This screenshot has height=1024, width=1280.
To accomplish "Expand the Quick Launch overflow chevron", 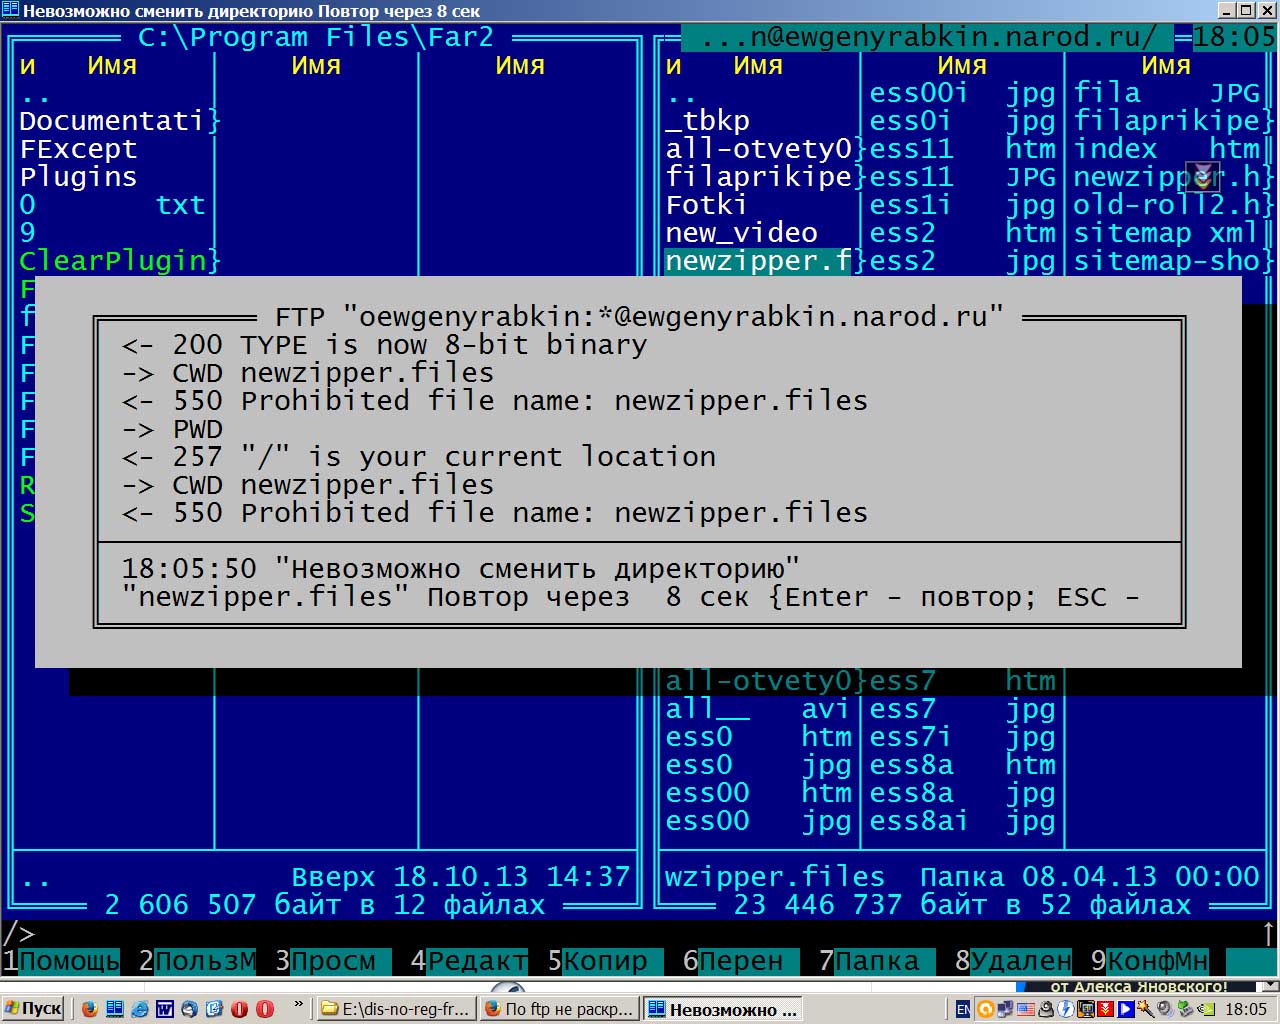I will click(x=298, y=1005).
